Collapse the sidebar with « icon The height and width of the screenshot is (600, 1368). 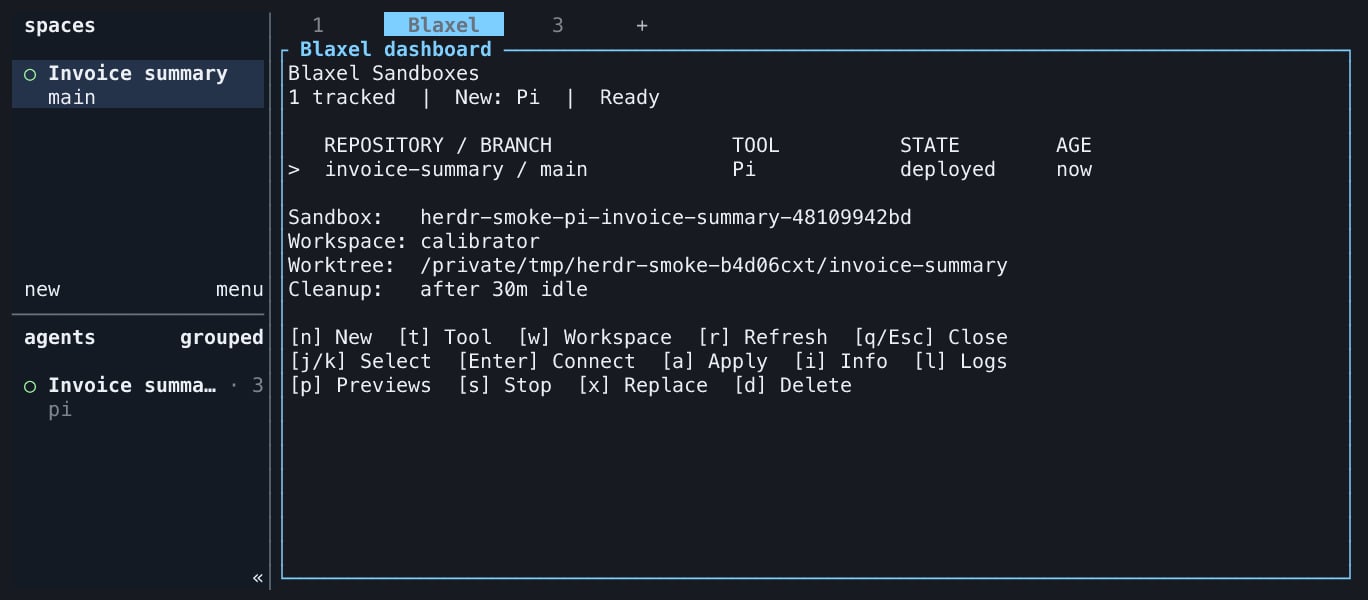click(x=258, y=578)
